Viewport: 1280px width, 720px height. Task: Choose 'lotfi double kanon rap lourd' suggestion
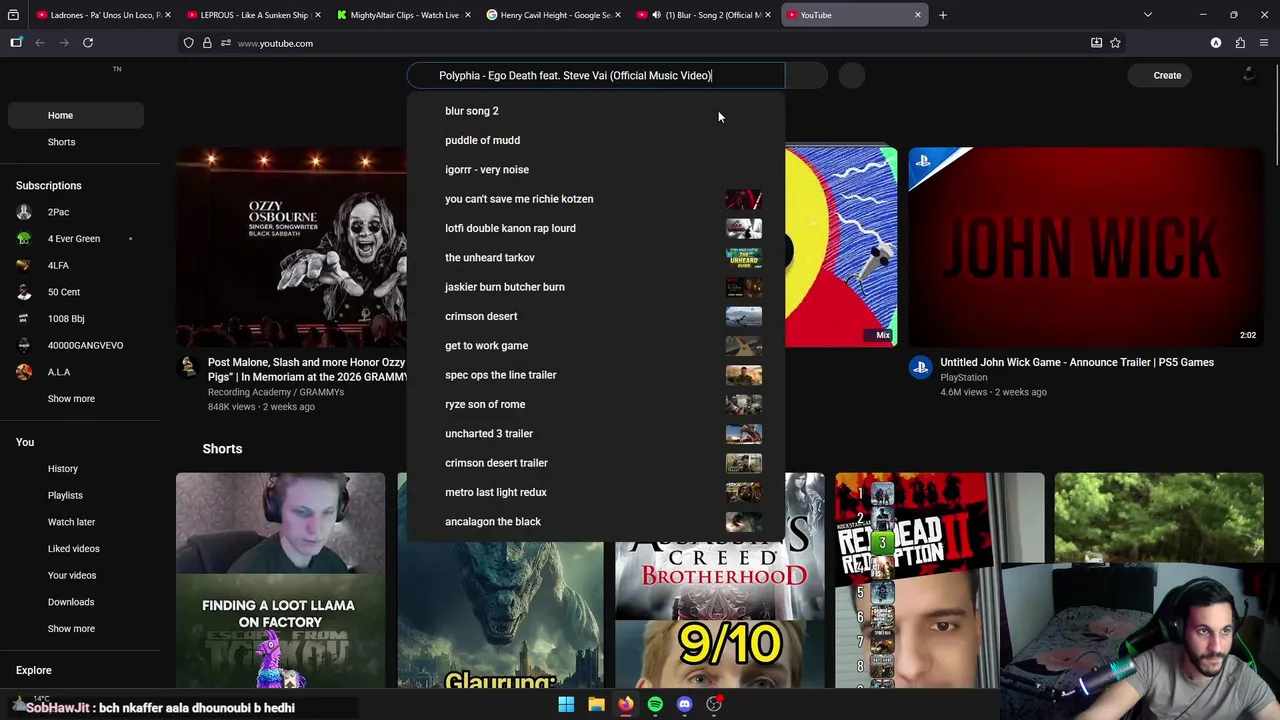pyautogui.click(x=595, y=228)
